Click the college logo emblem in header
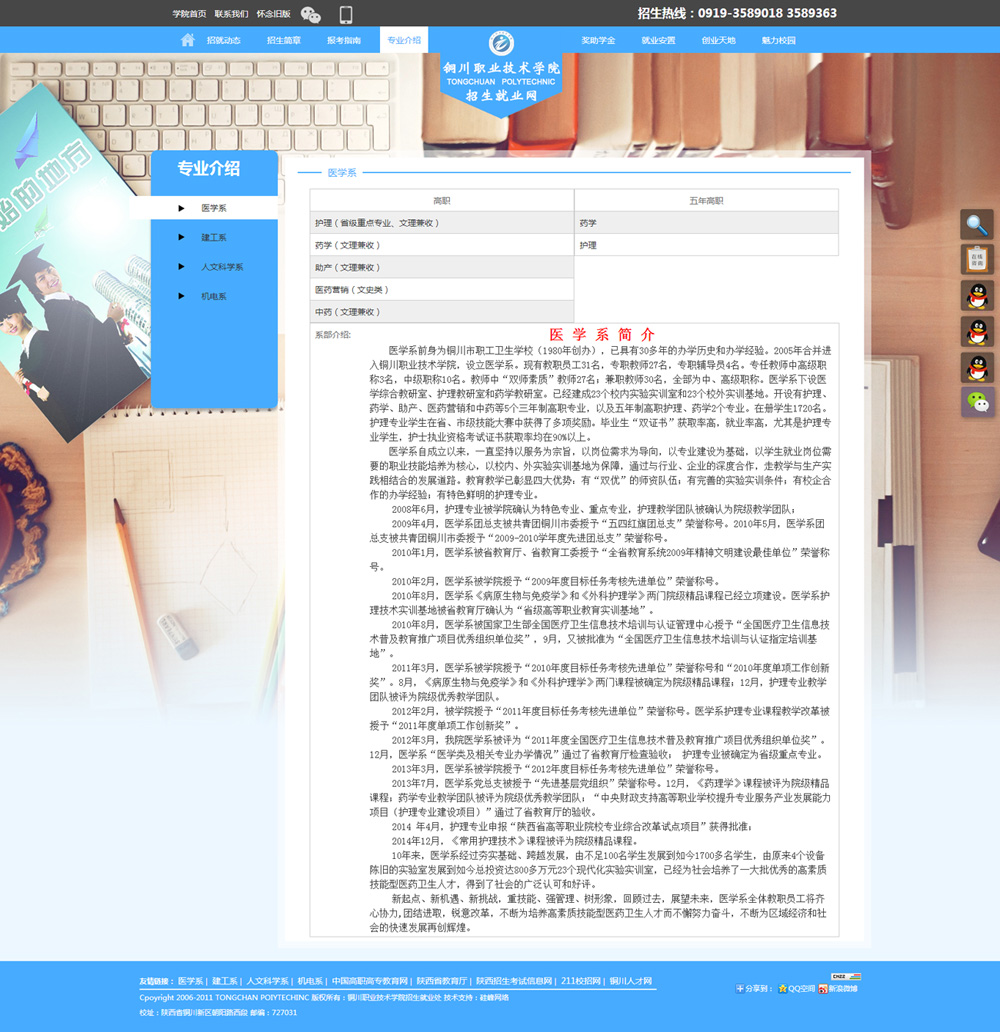Viewport: 1000px width, 1032px height. click(501, 43)
